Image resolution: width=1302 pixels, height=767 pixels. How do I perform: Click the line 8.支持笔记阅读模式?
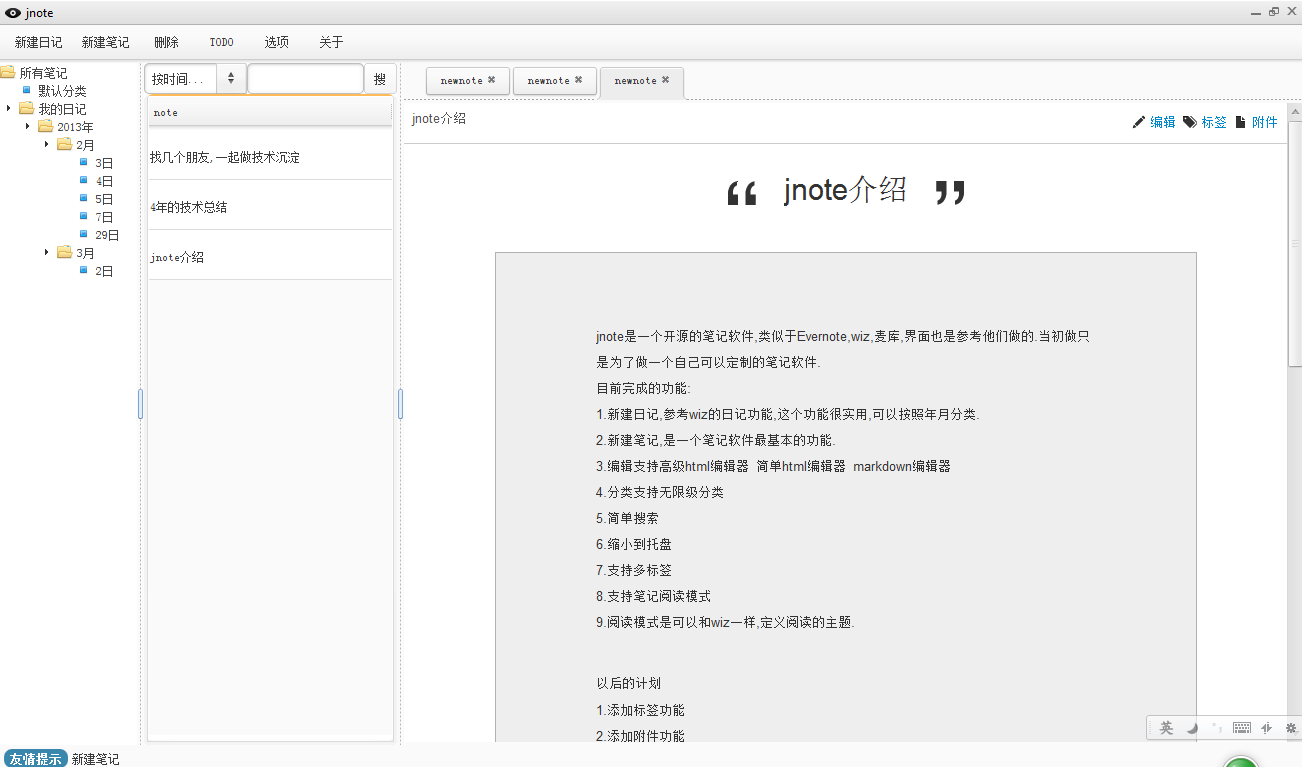pos(654,596)
